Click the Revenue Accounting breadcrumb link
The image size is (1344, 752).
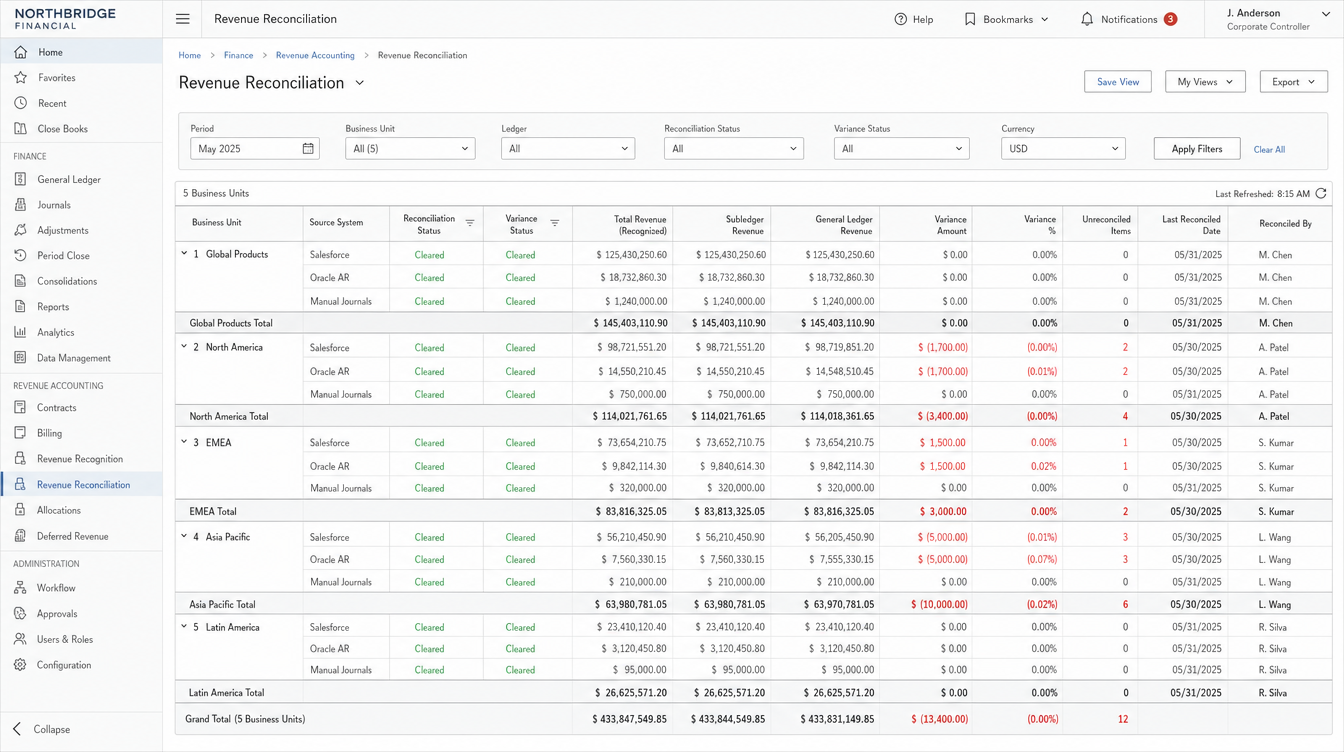(x=315, y=55)
